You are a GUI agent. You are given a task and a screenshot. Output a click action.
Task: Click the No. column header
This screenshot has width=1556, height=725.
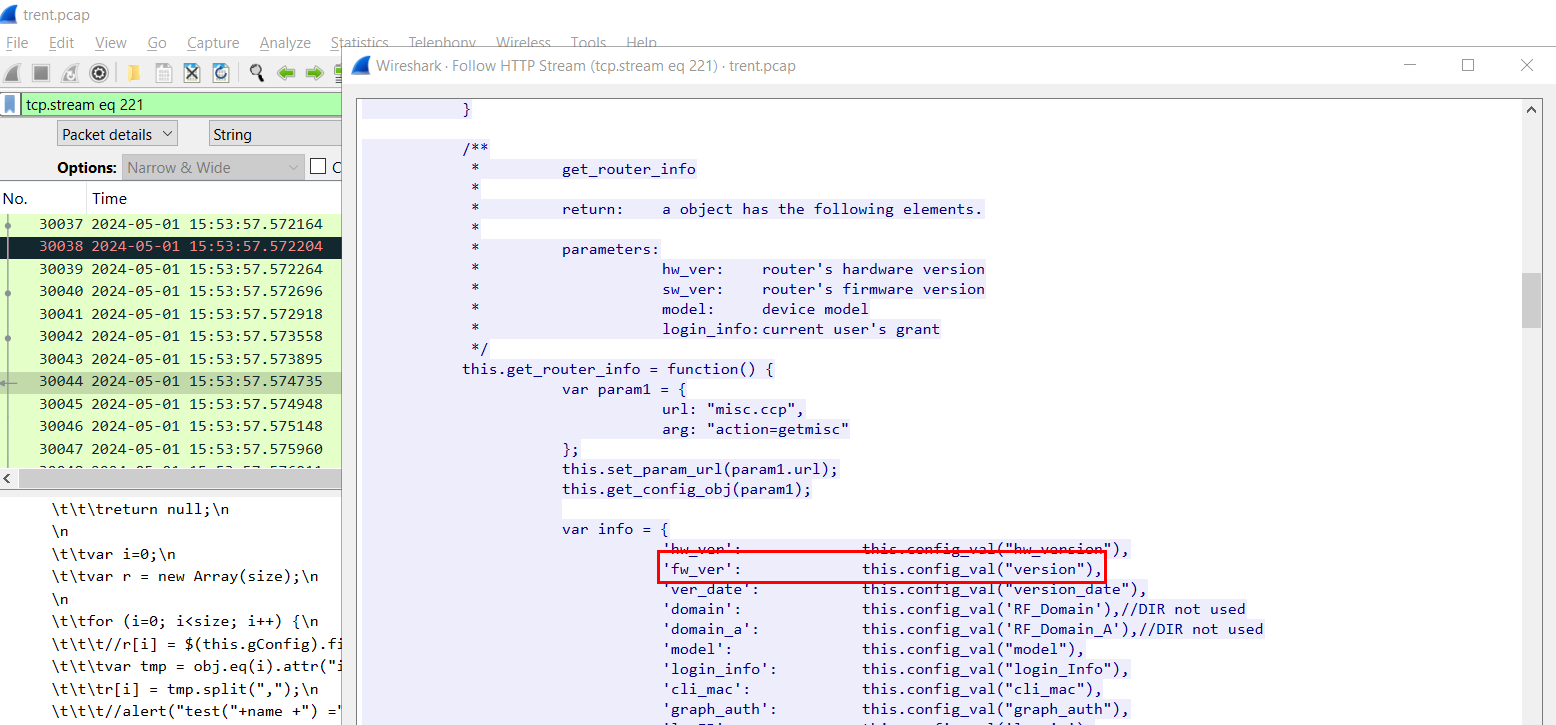tap(15, 198)
